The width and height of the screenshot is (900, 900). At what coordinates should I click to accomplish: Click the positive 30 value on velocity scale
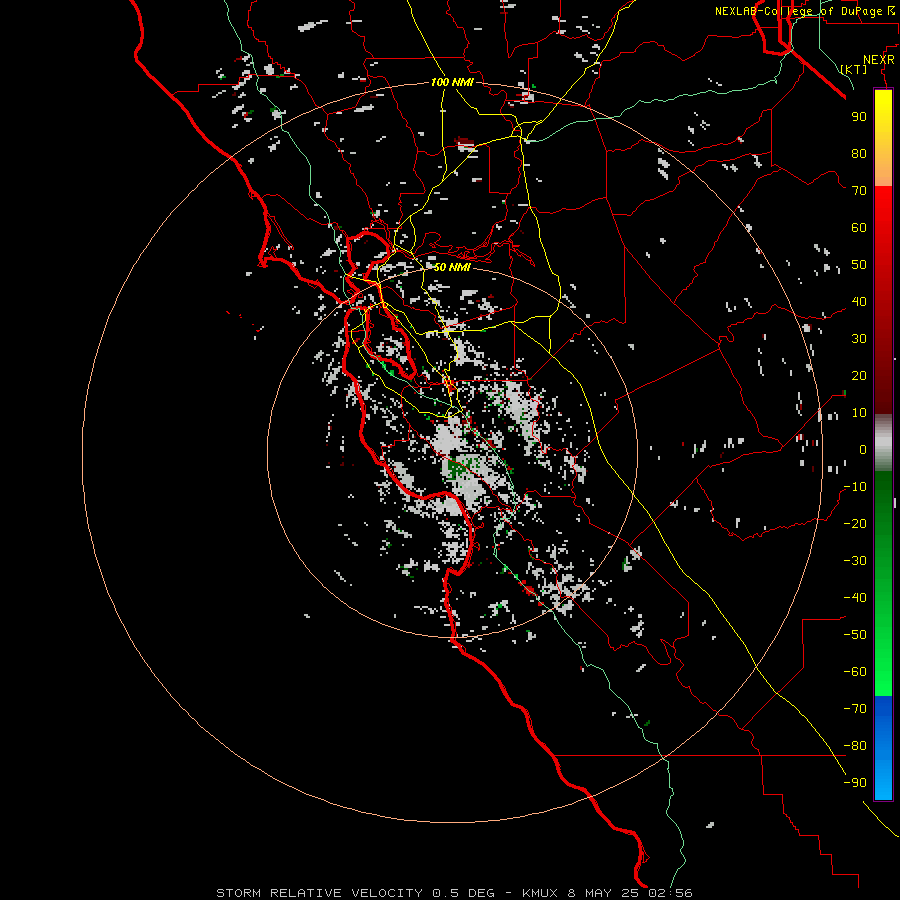click(859, 339)
